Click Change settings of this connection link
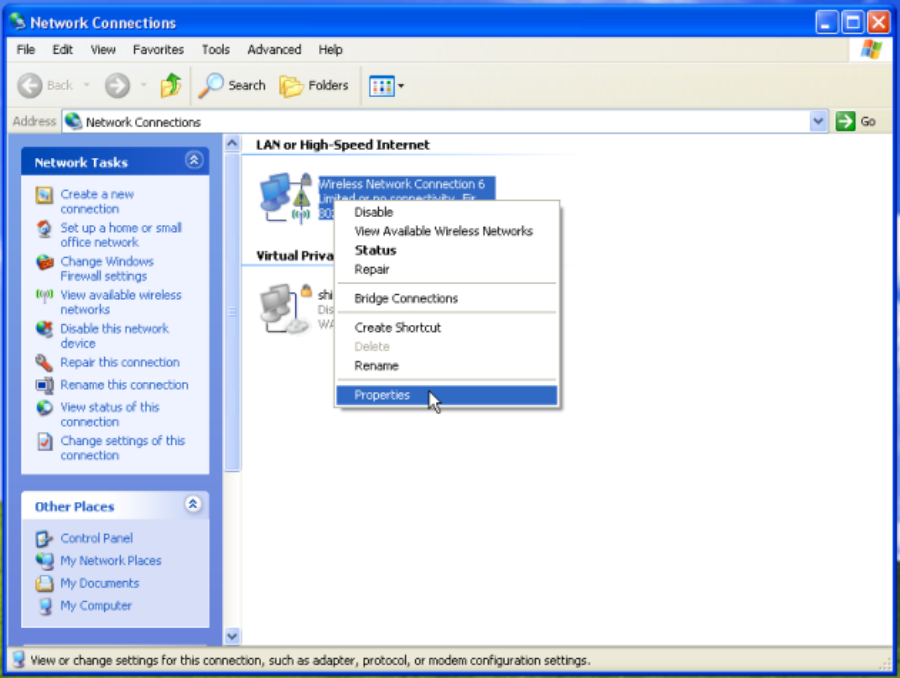 tap(122, 448)
